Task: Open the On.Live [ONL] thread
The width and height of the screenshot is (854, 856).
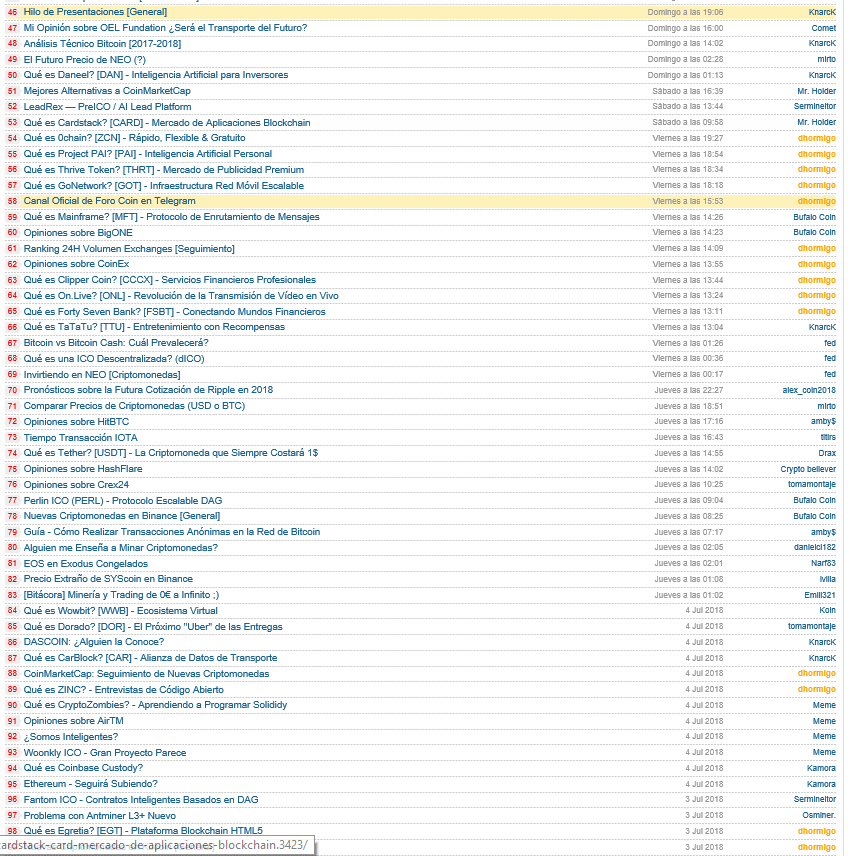Action: tap(181, 295)
